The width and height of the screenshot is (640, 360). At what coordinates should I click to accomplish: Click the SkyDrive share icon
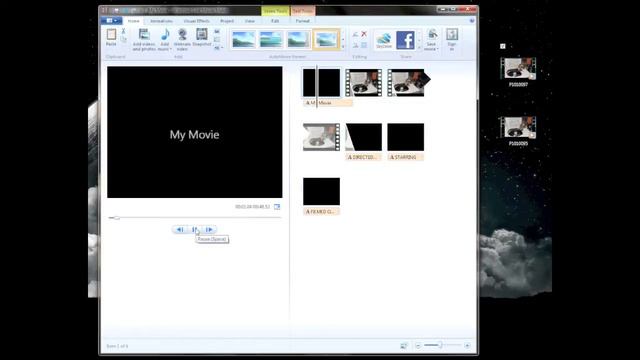click(x=384, y=40)
